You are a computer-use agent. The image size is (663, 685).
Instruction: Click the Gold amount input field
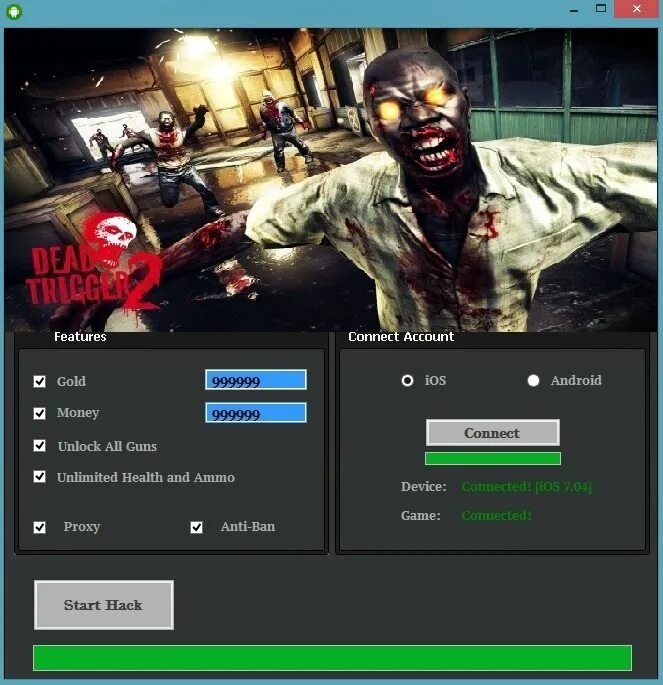tap(256, 380)
